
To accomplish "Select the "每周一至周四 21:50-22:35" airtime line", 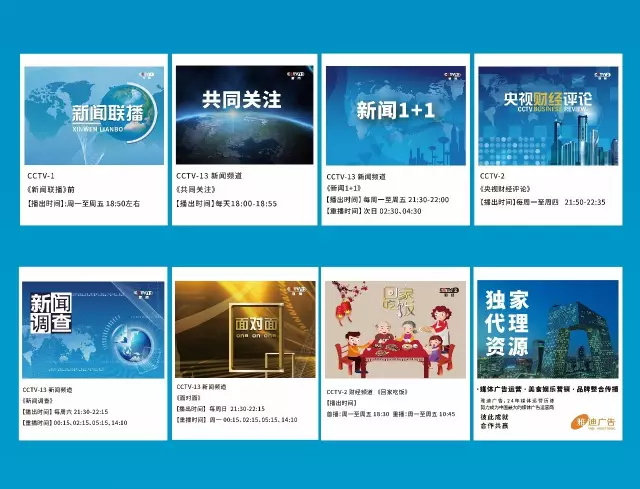I will pos(561,202).
